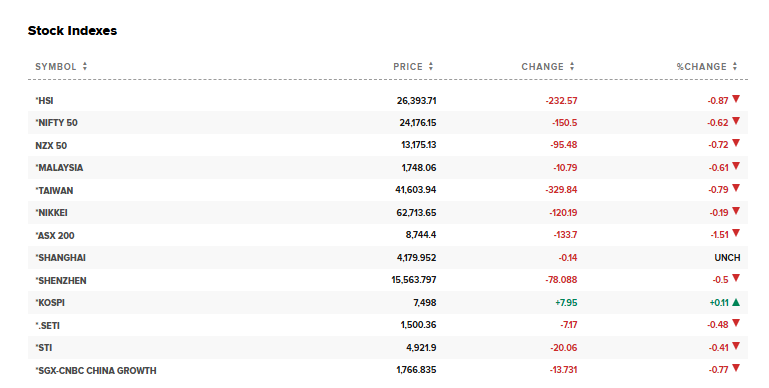Click ASX 200 percent change -1.51

719,235
